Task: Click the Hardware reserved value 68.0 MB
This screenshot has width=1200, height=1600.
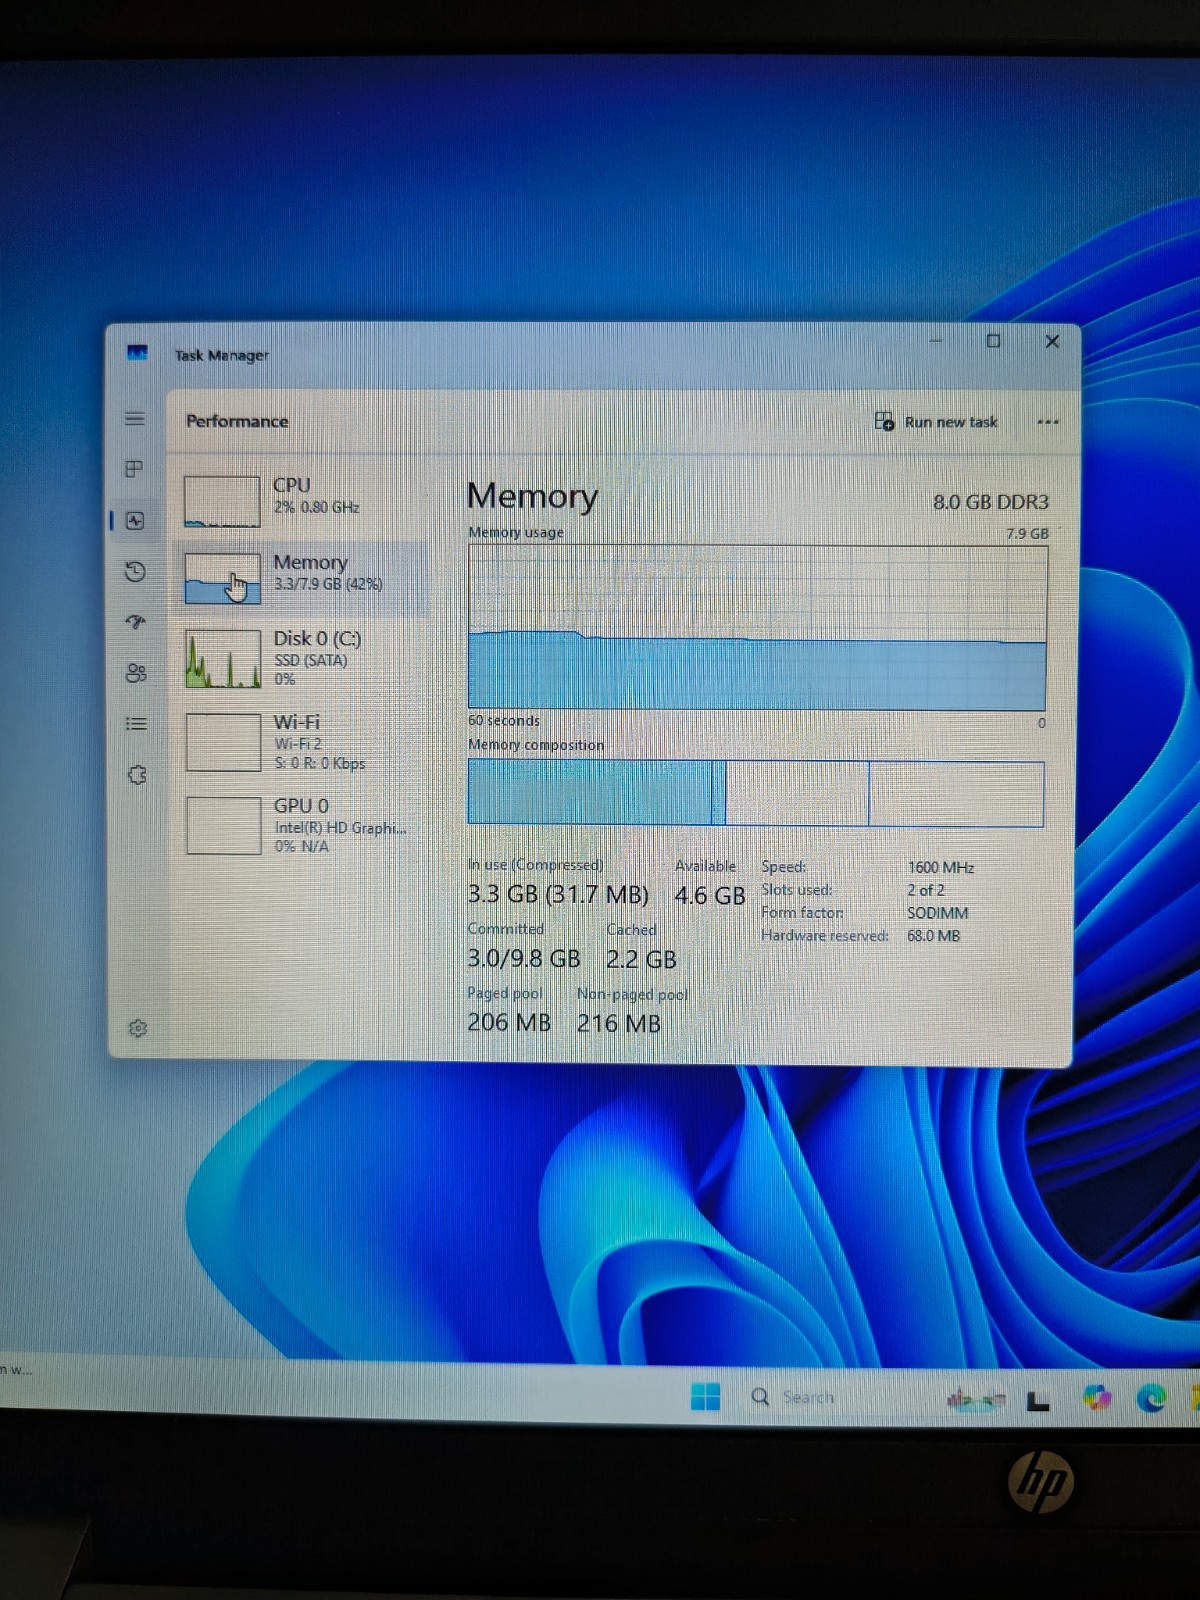Action: (x=934, y=936)
